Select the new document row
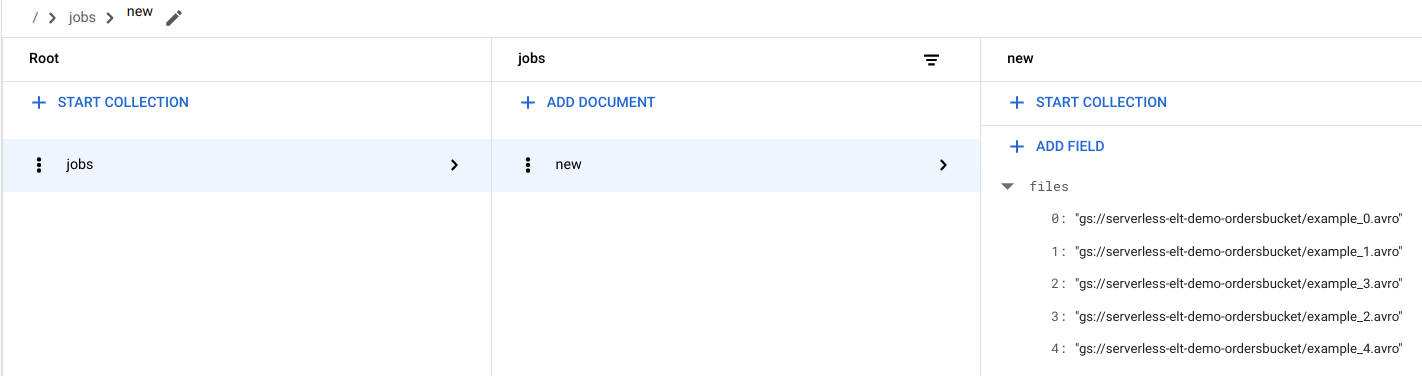The height and width of the screenshot is (376, 1422). coord(736,165)
